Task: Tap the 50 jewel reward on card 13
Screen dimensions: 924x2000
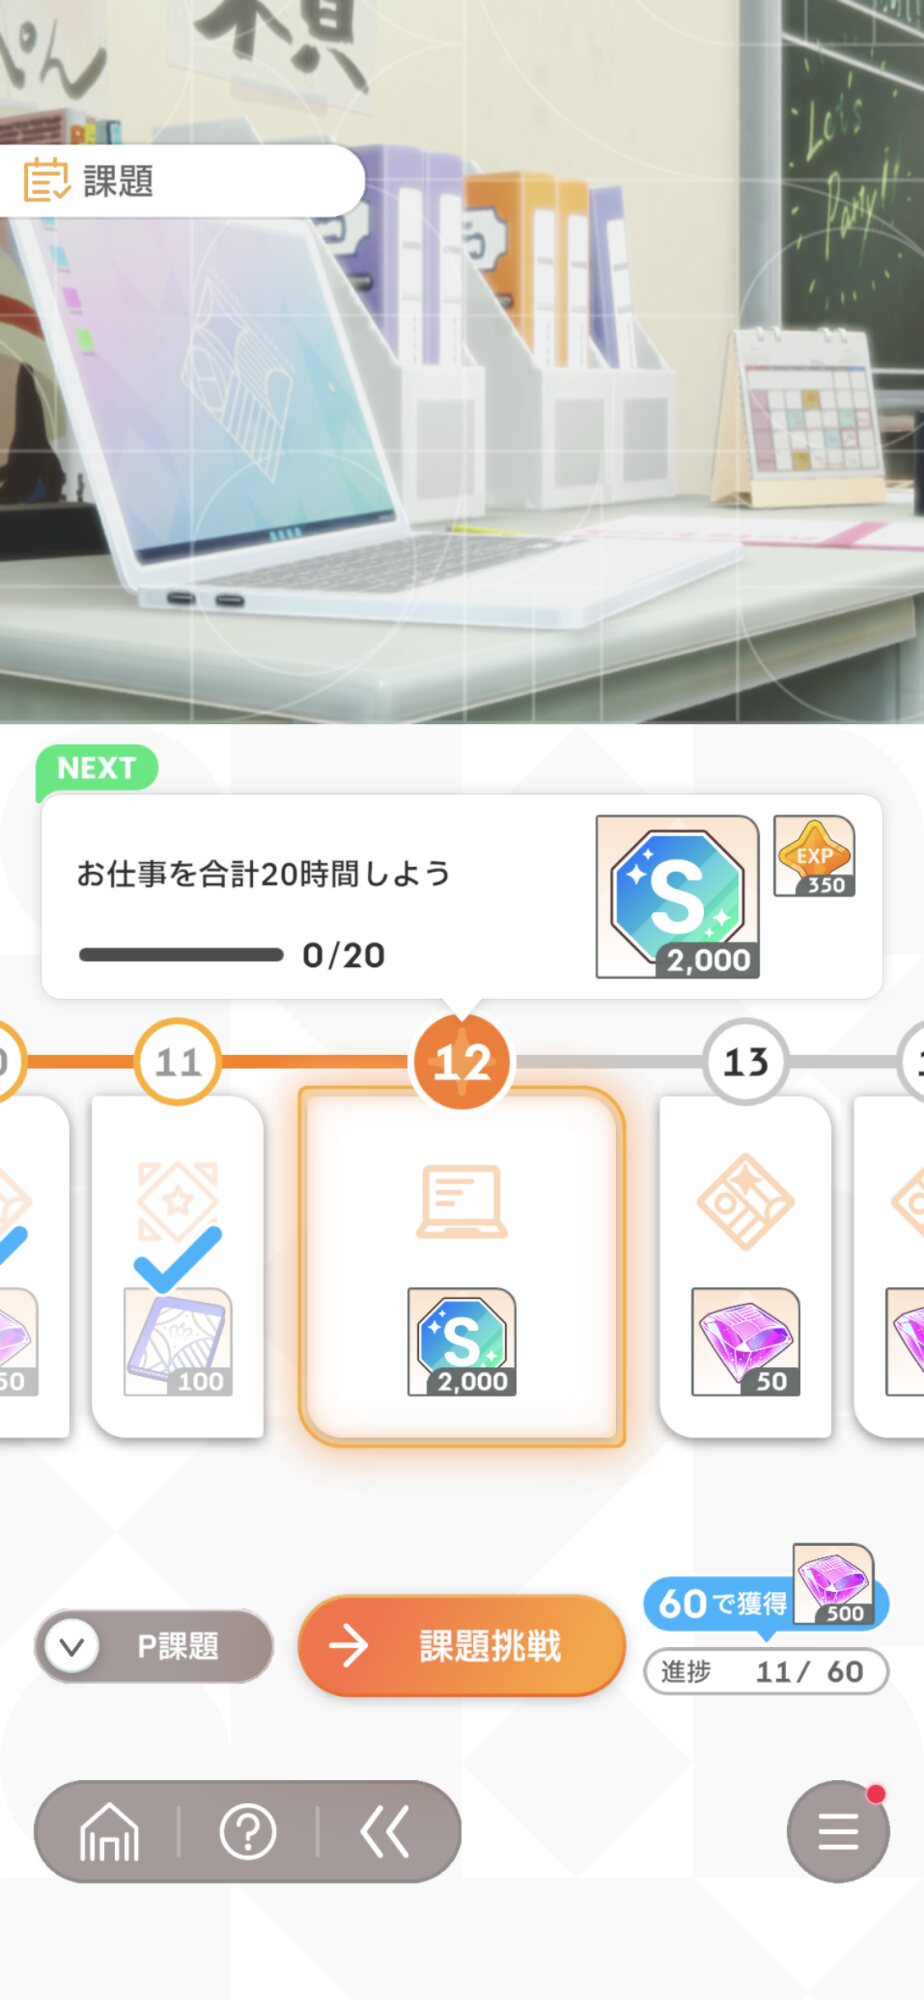Action: pos(746,1342)
